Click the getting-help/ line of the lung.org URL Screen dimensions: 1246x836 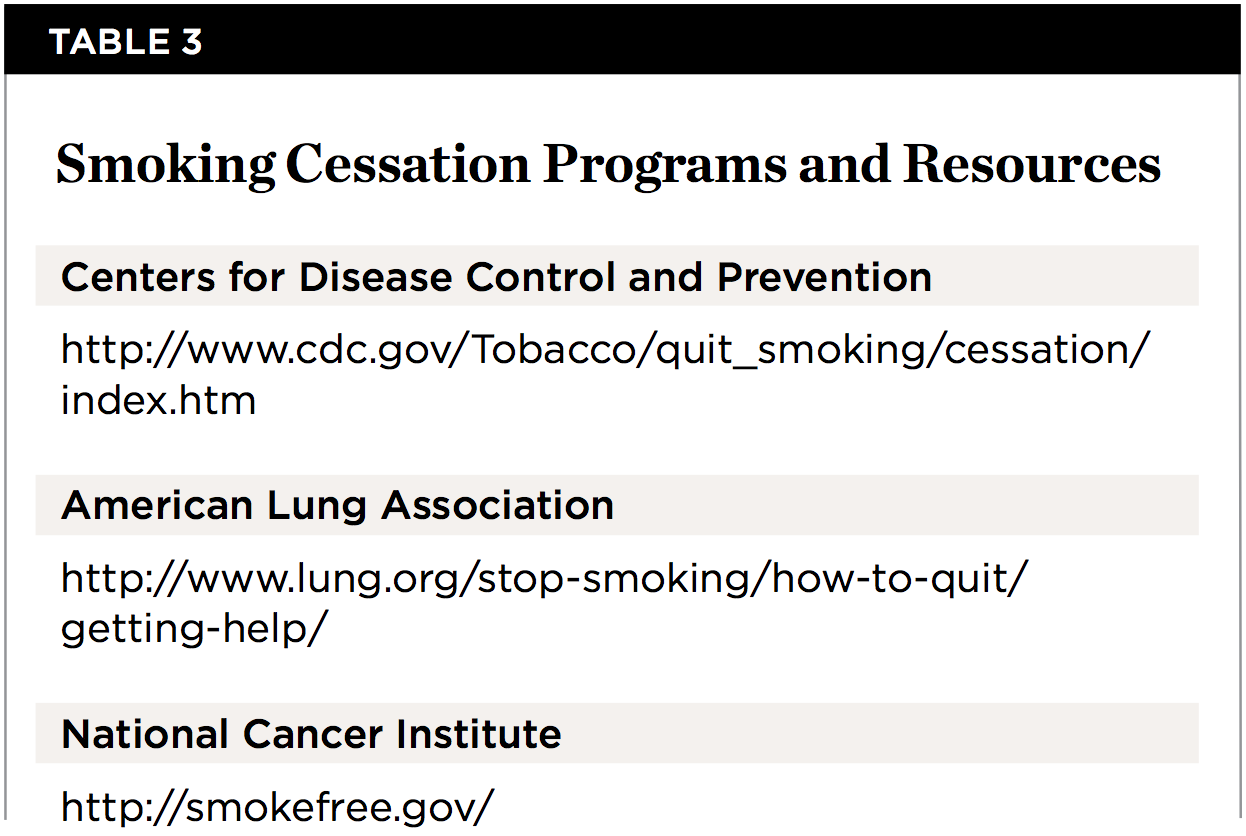[194, 629]
